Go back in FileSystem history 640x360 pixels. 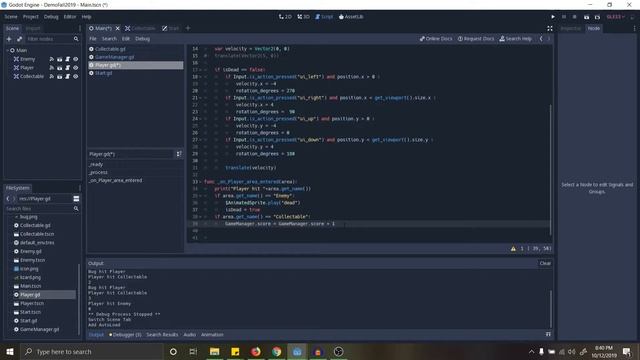8,198
